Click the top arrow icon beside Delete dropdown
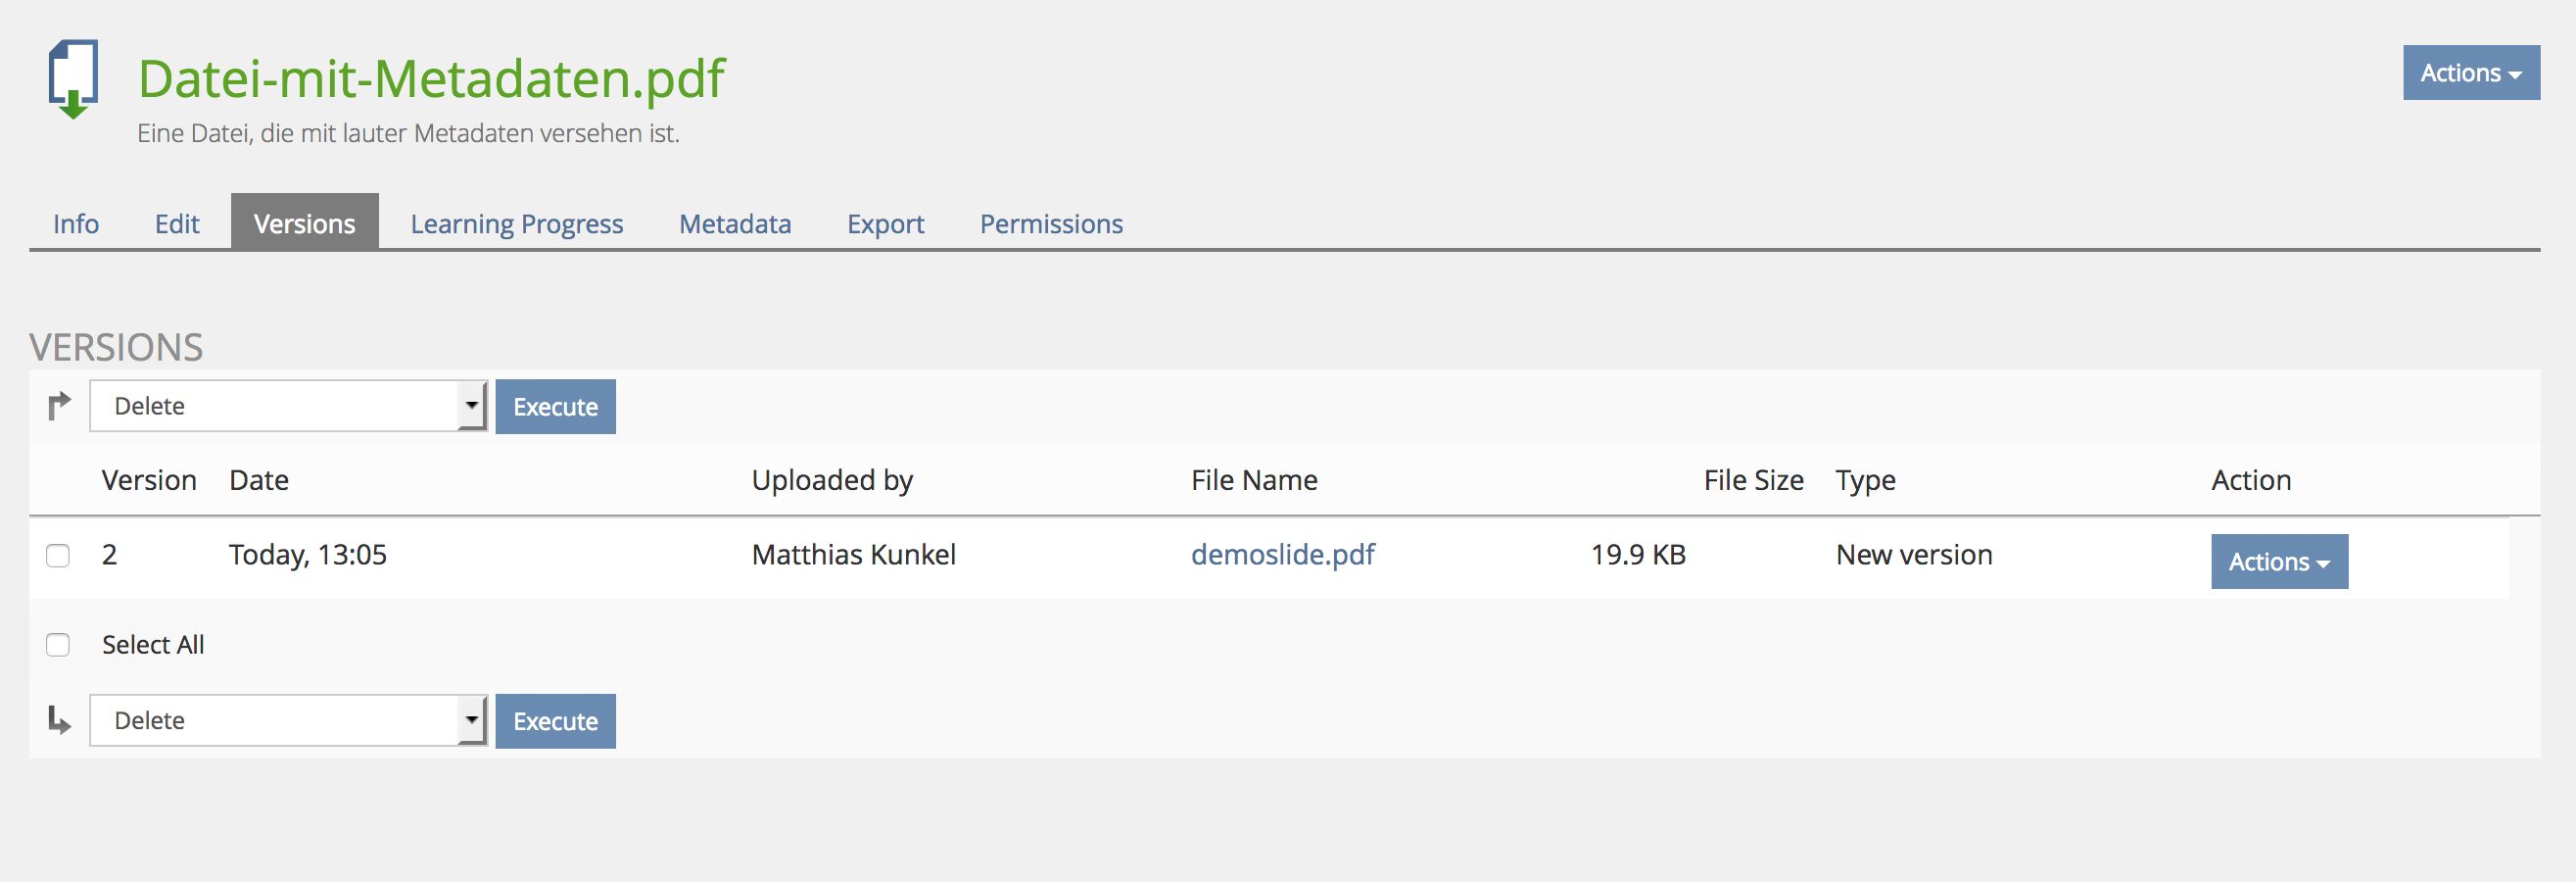This screenshot has height=882, width=2576. 59,405
